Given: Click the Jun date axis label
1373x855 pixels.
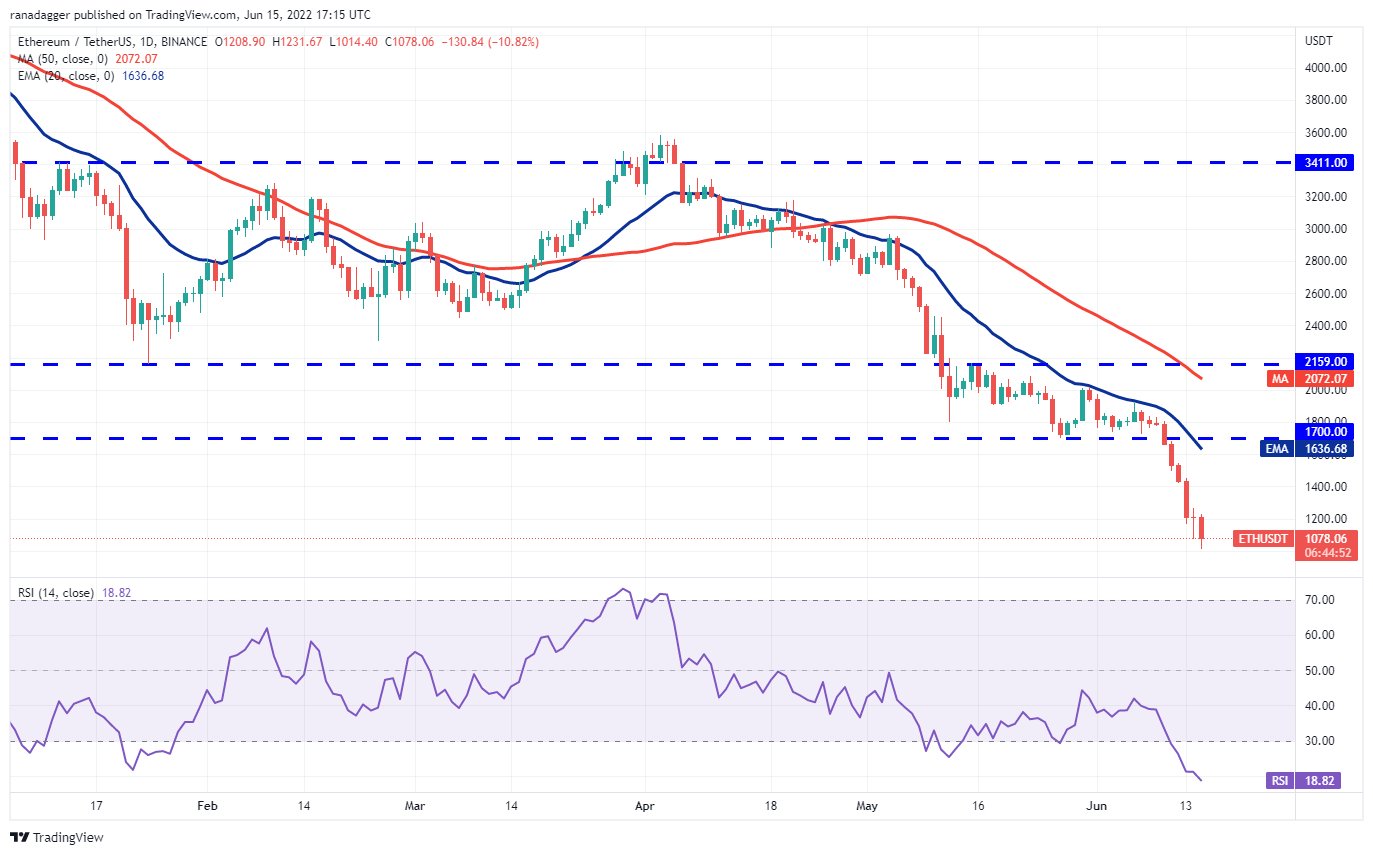Looking at the screenshot, I should (1095, 804).
